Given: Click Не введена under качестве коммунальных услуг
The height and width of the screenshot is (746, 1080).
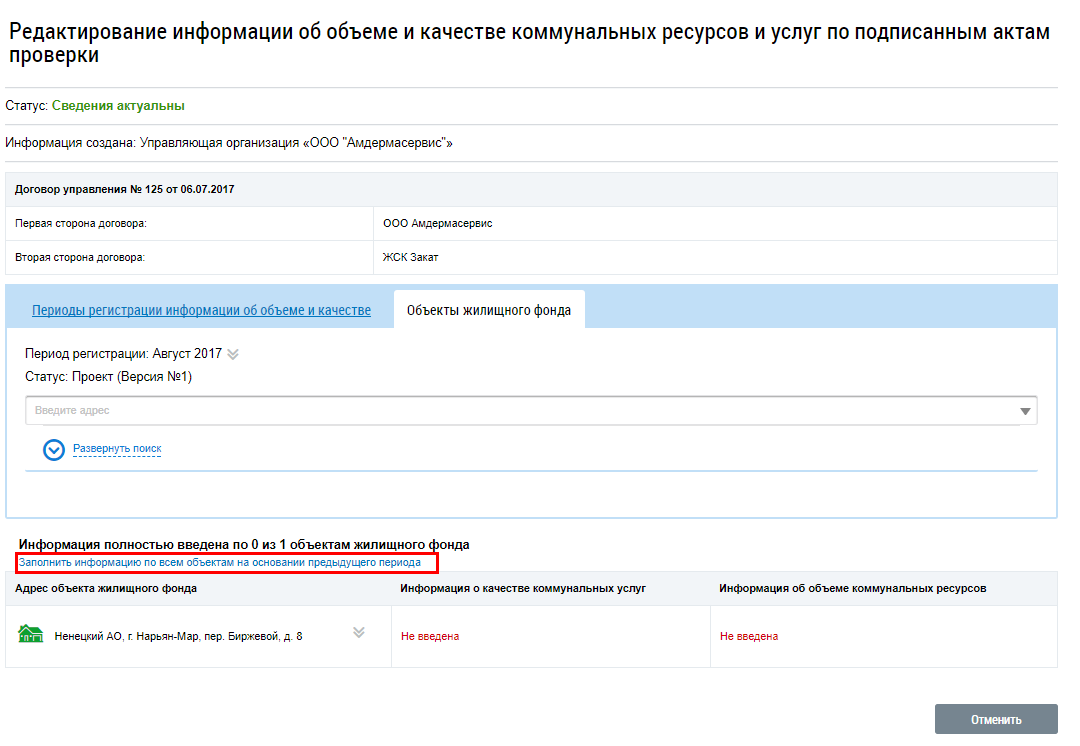Looking at the screenshot, I should [x=430, y=636].
